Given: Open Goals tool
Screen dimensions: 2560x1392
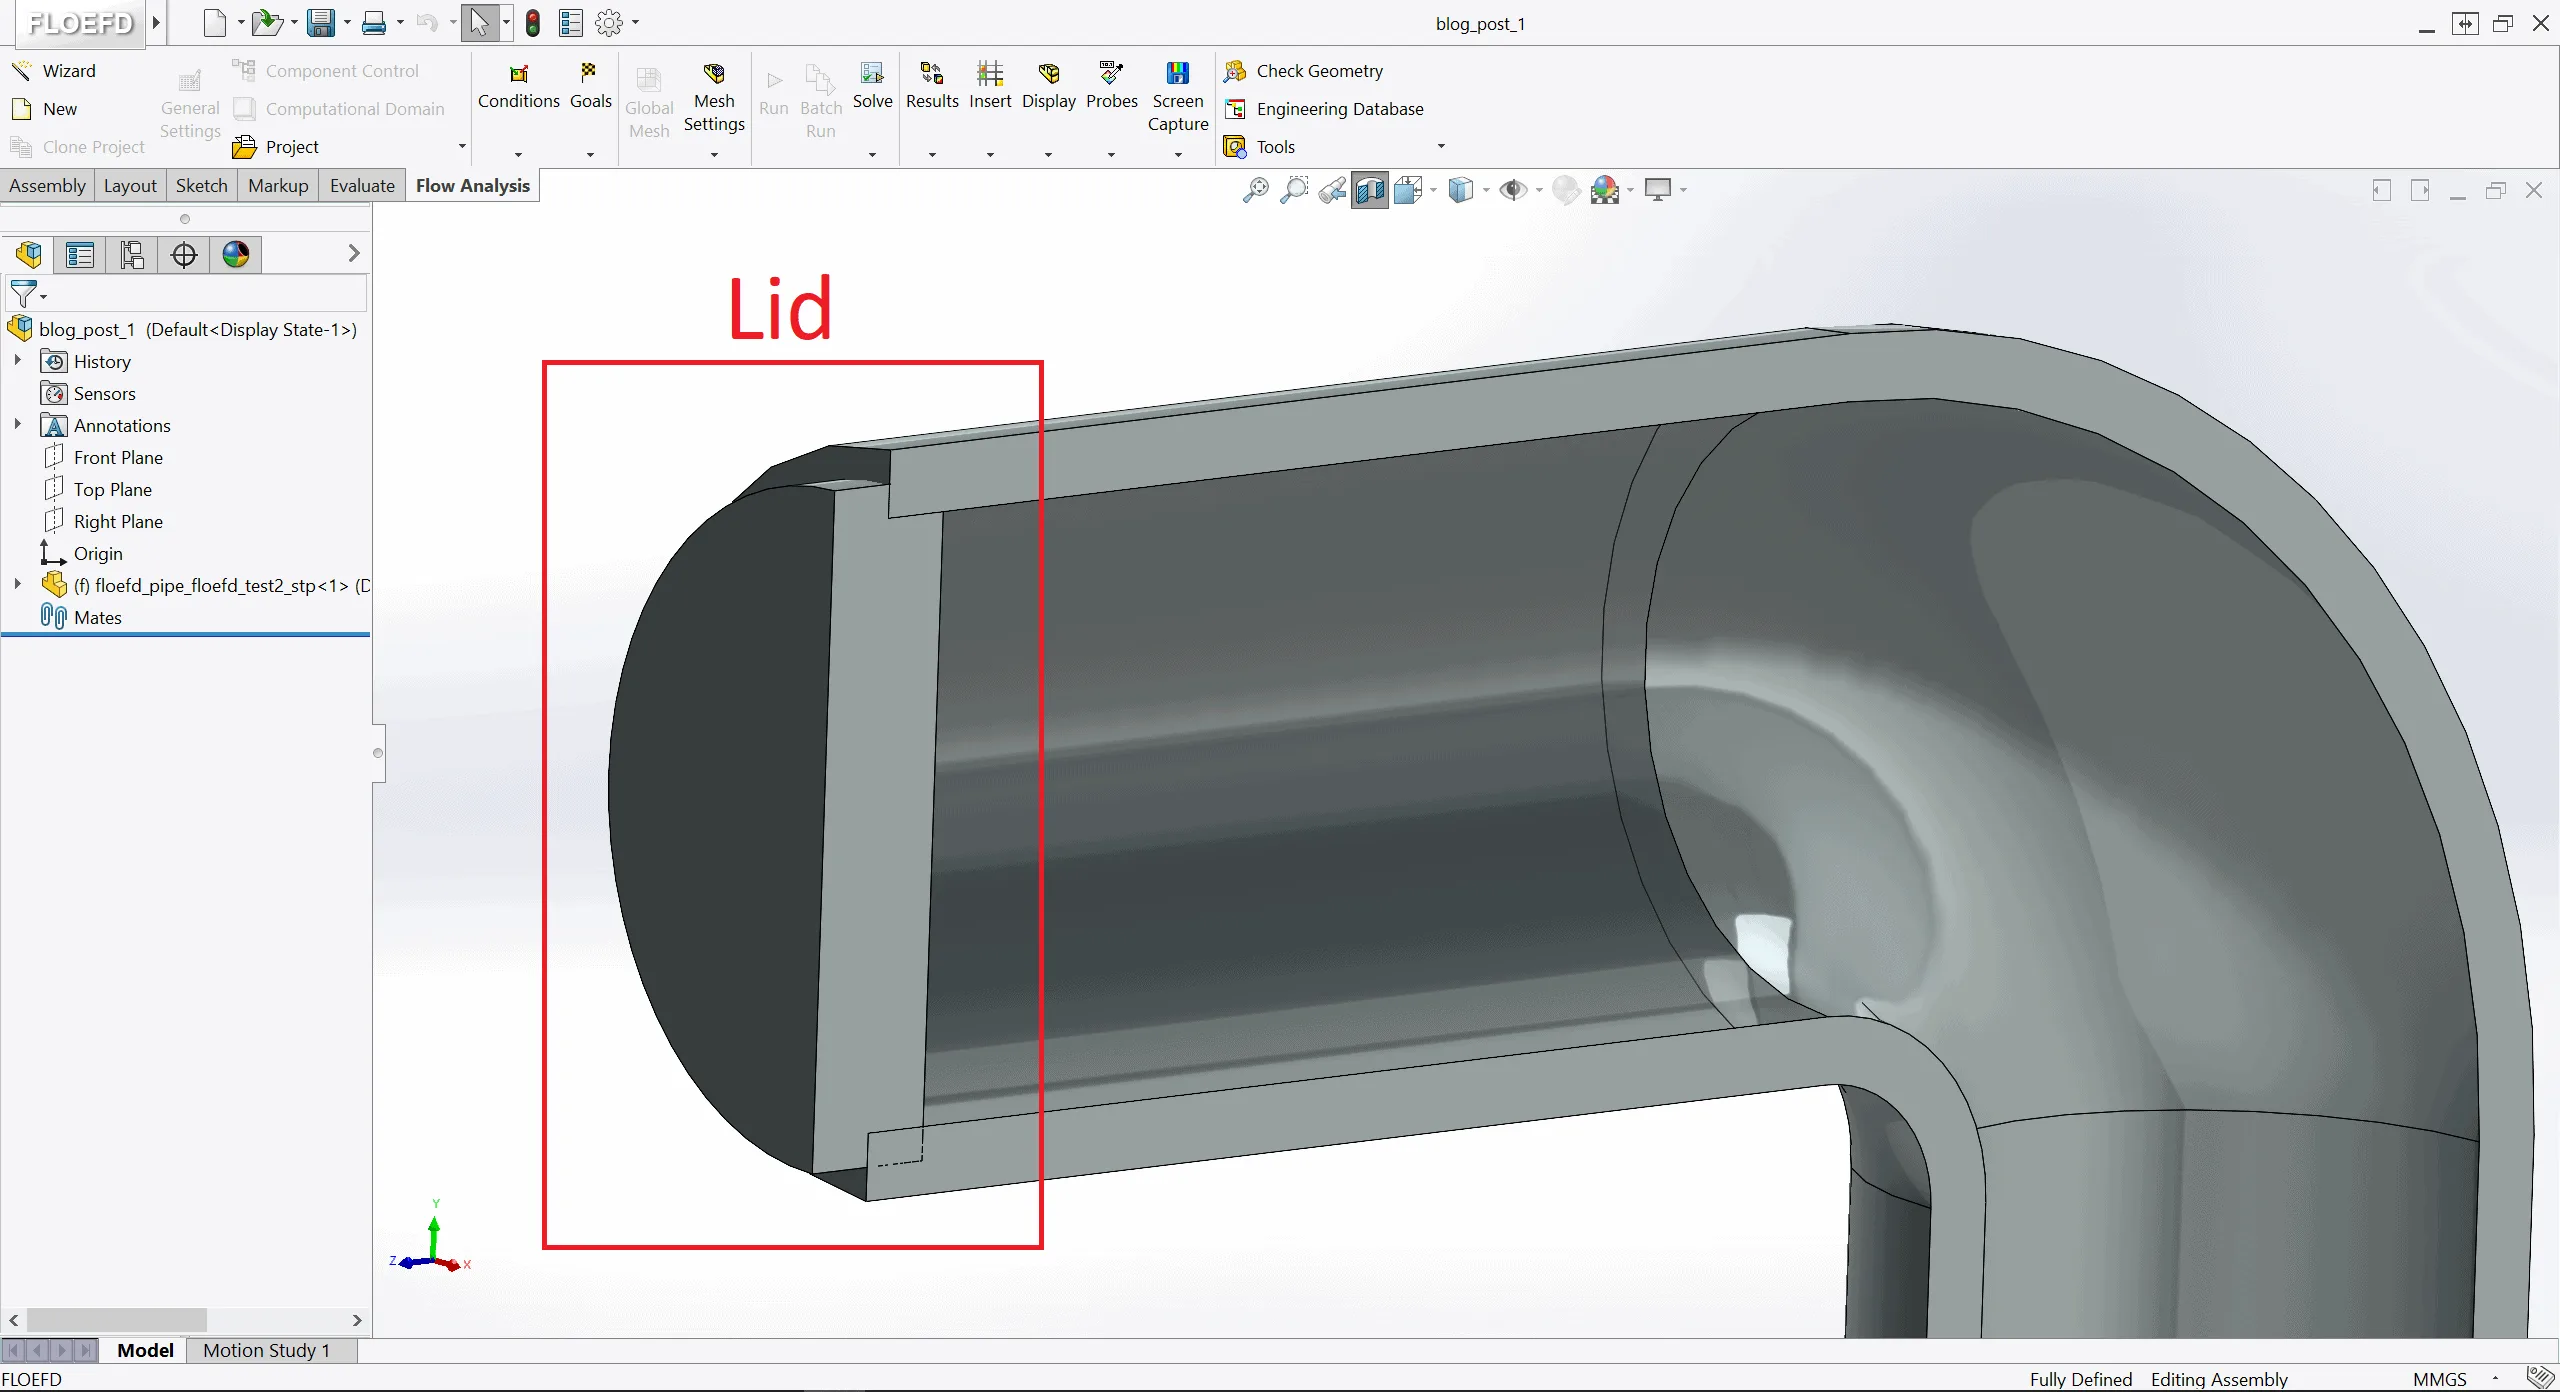Looking at the screenshot, I should (590, 88).
